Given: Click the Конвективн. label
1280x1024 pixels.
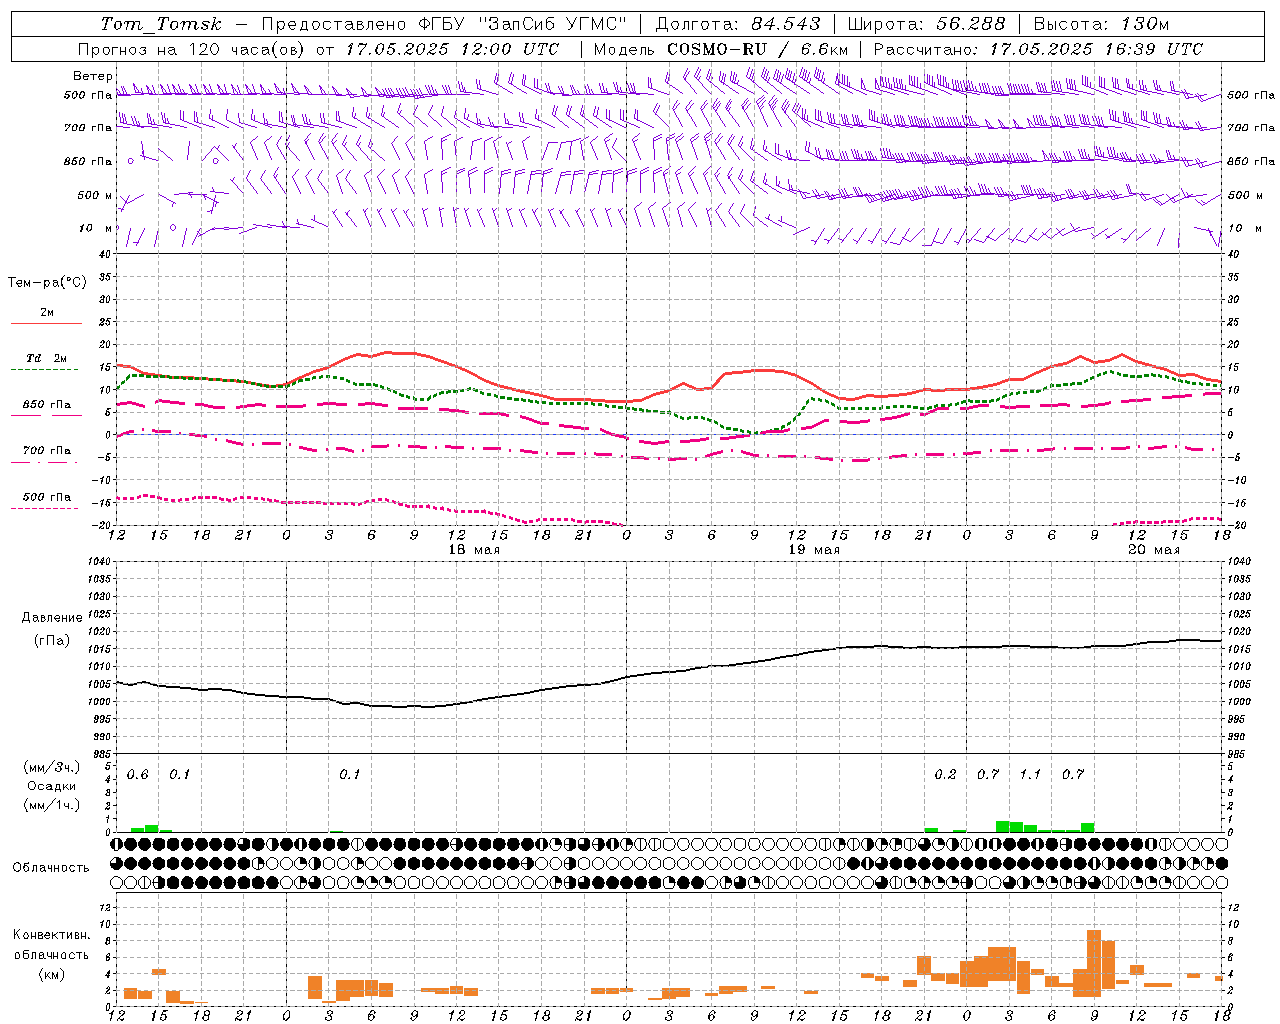Looking at the screenshot, I should click(x=52, y=934).
